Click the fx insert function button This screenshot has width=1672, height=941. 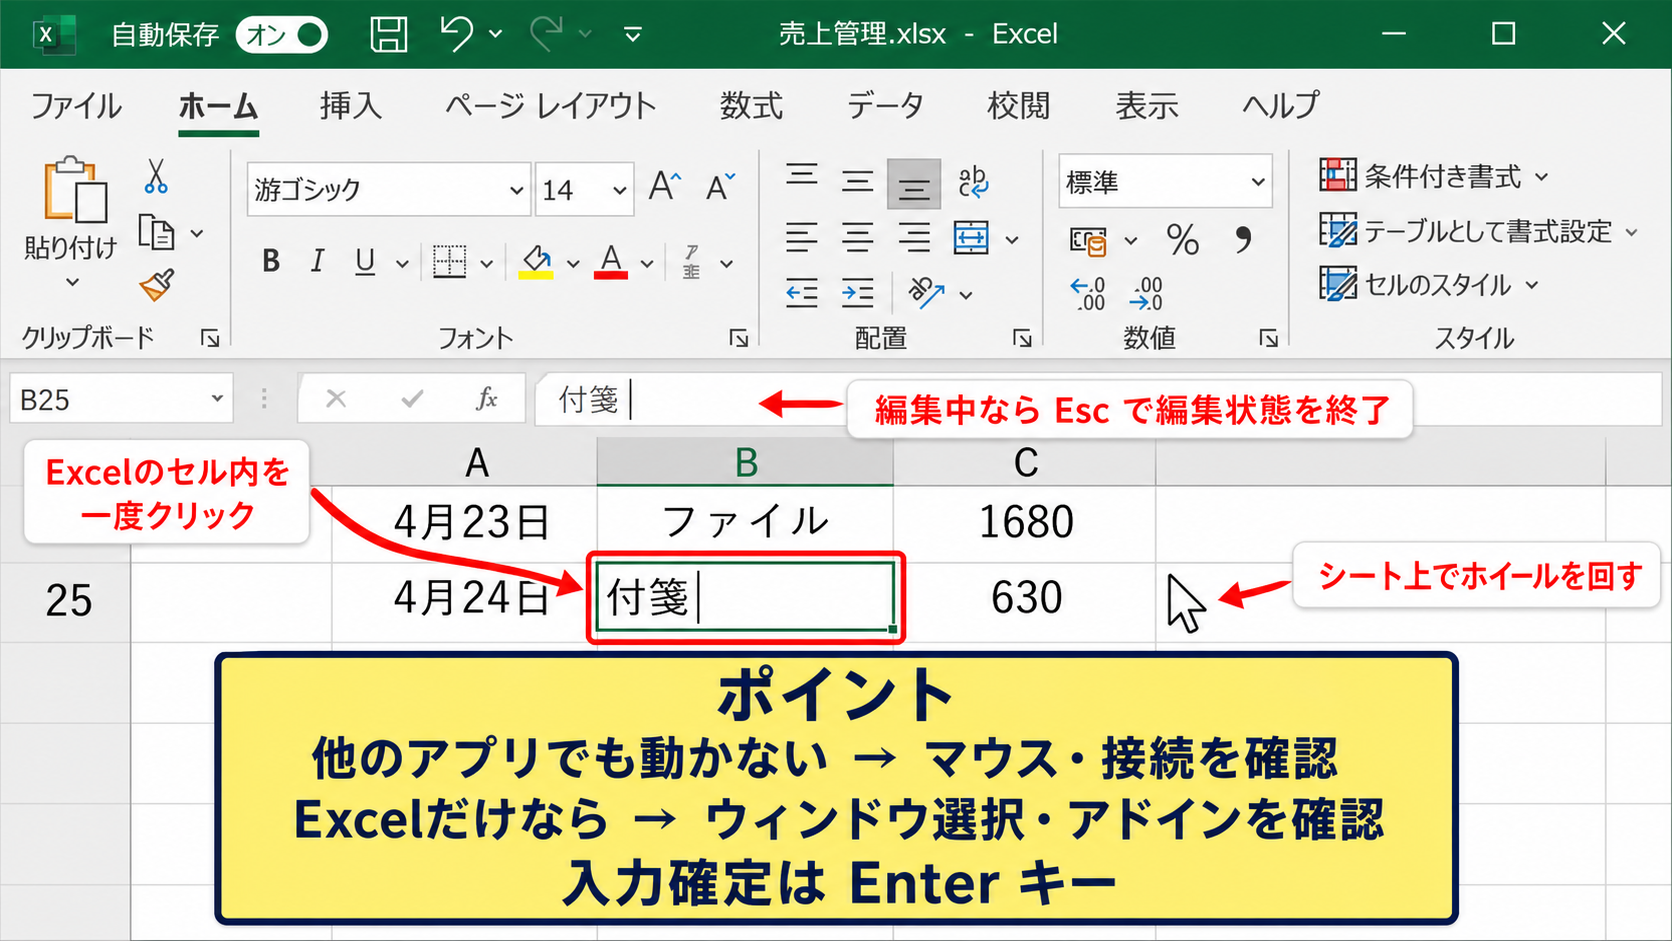[x=487, y=400]
